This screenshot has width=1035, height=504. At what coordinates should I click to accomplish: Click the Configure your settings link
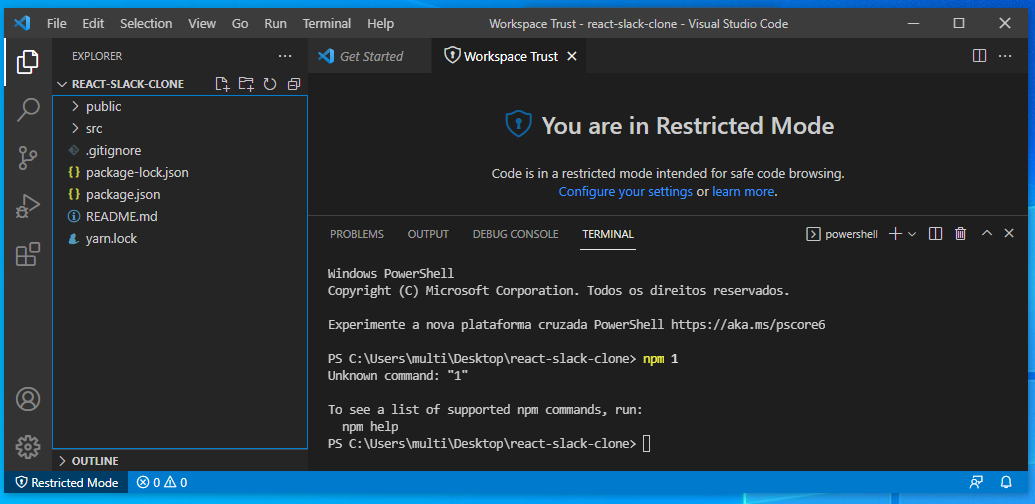(x=626, y=192)
